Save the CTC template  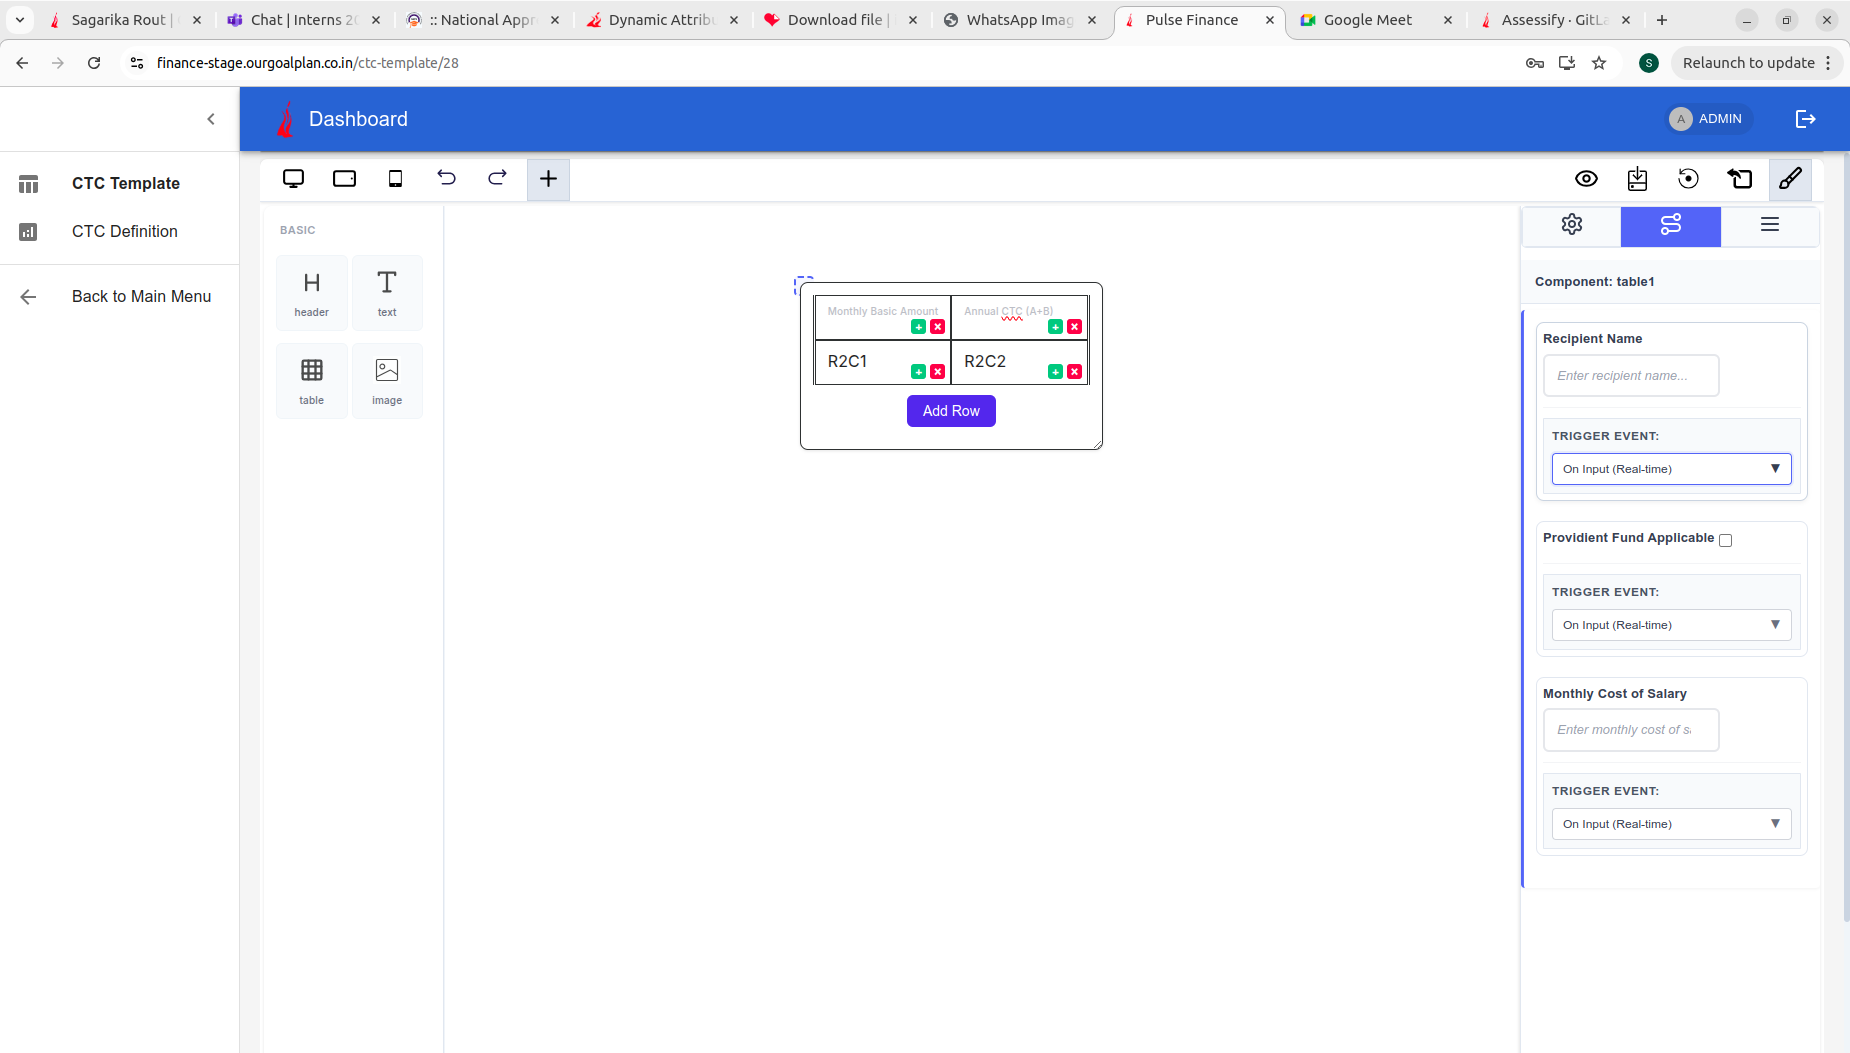point(1636,178)
